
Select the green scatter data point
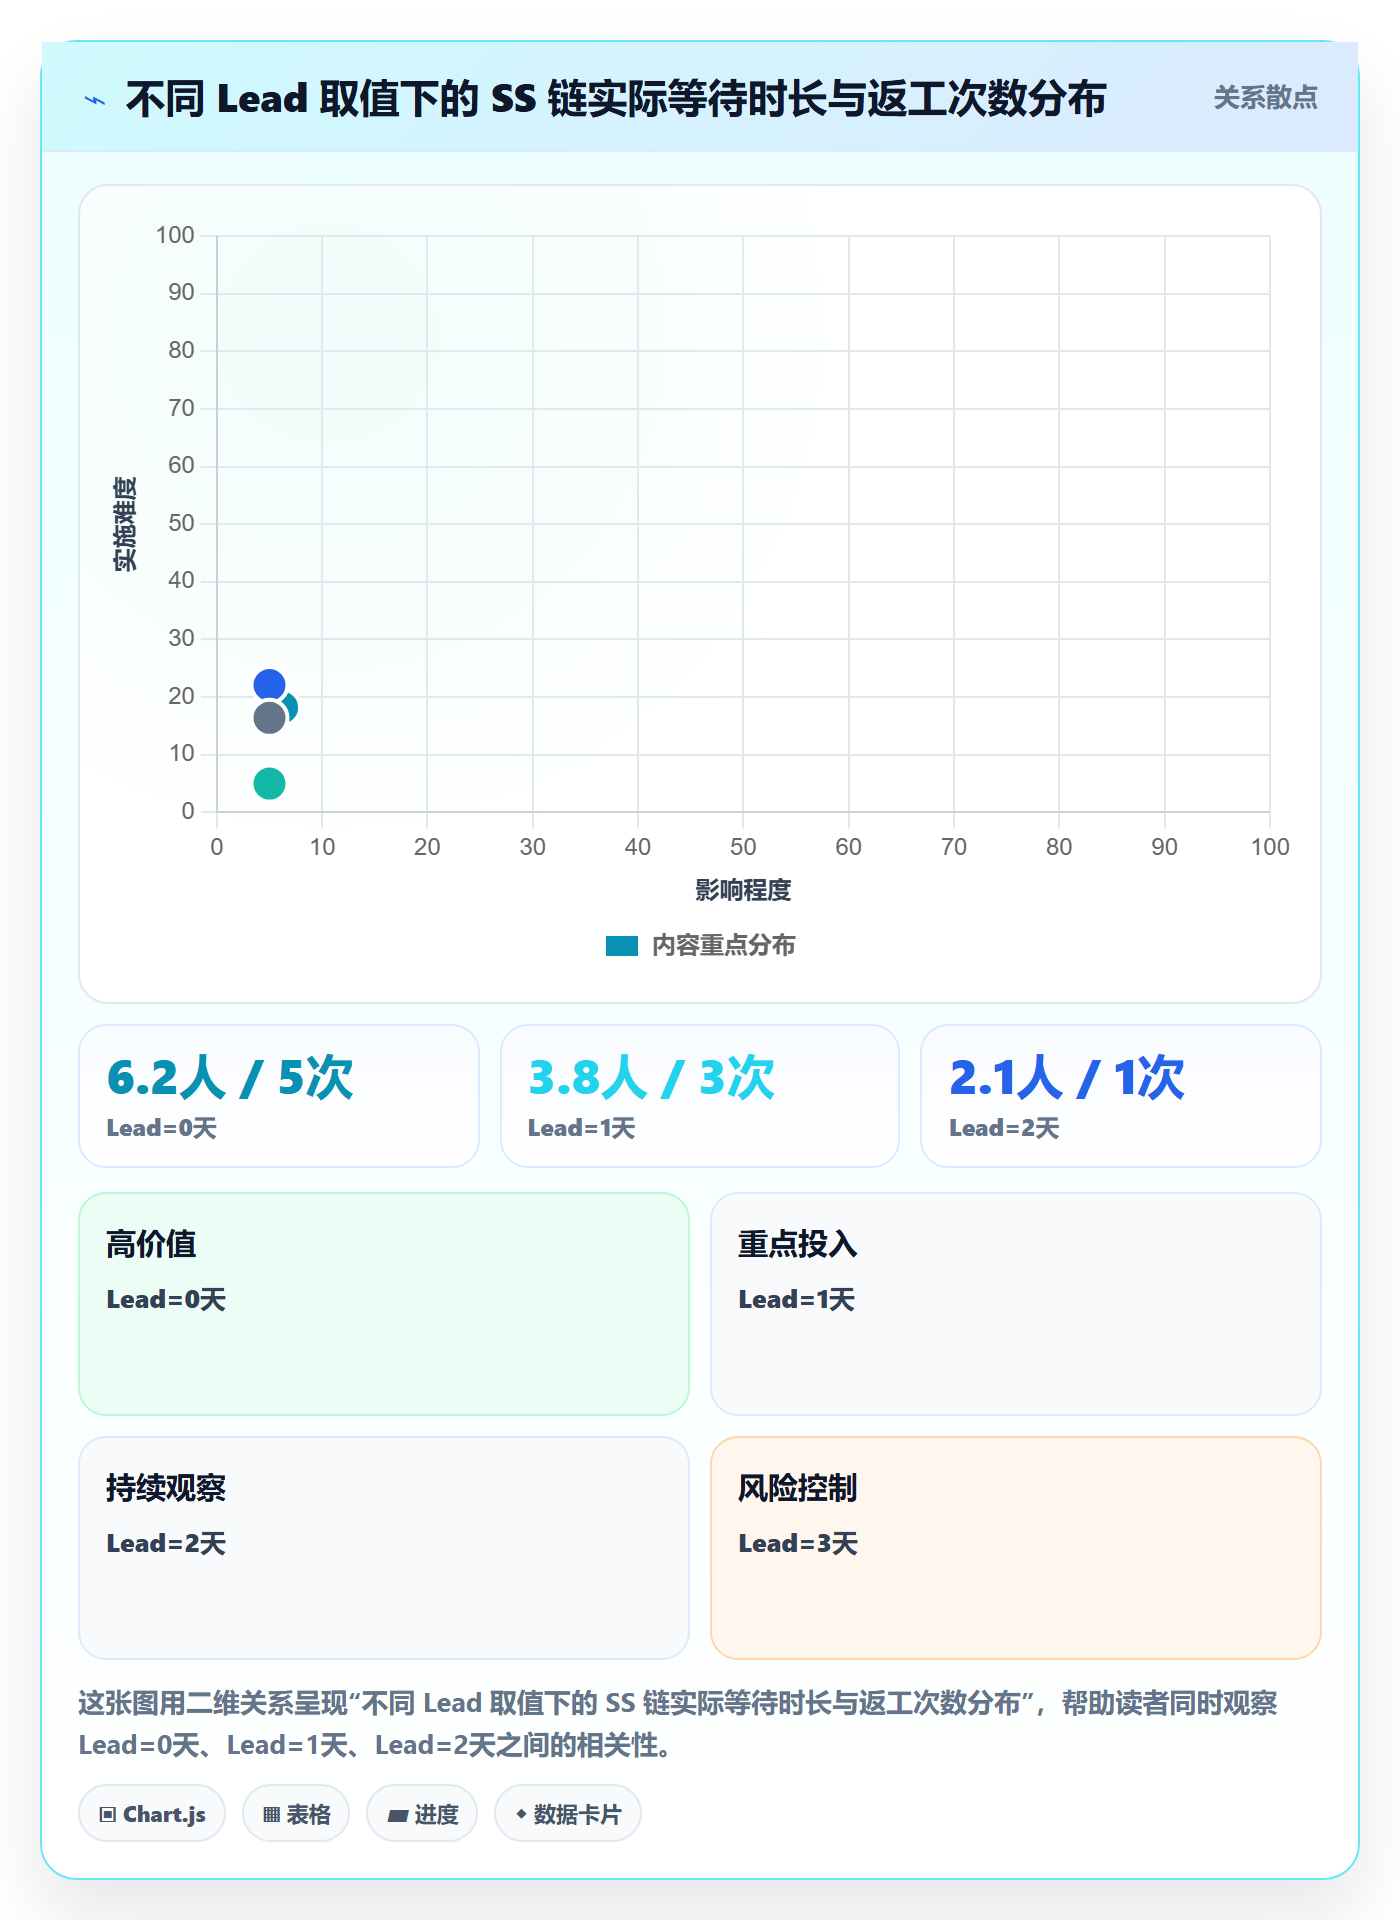pos(269,783)
